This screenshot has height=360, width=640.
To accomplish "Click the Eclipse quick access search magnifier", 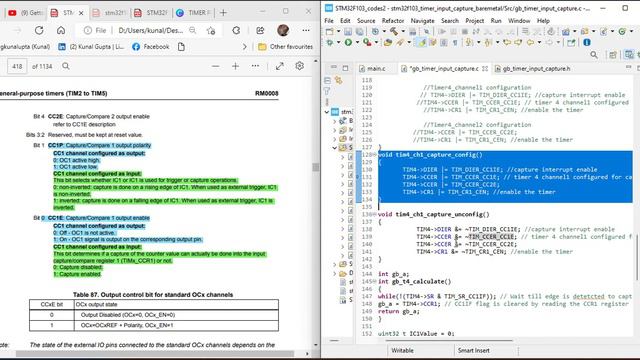I will pyautogui.click(x=594, y=55).
